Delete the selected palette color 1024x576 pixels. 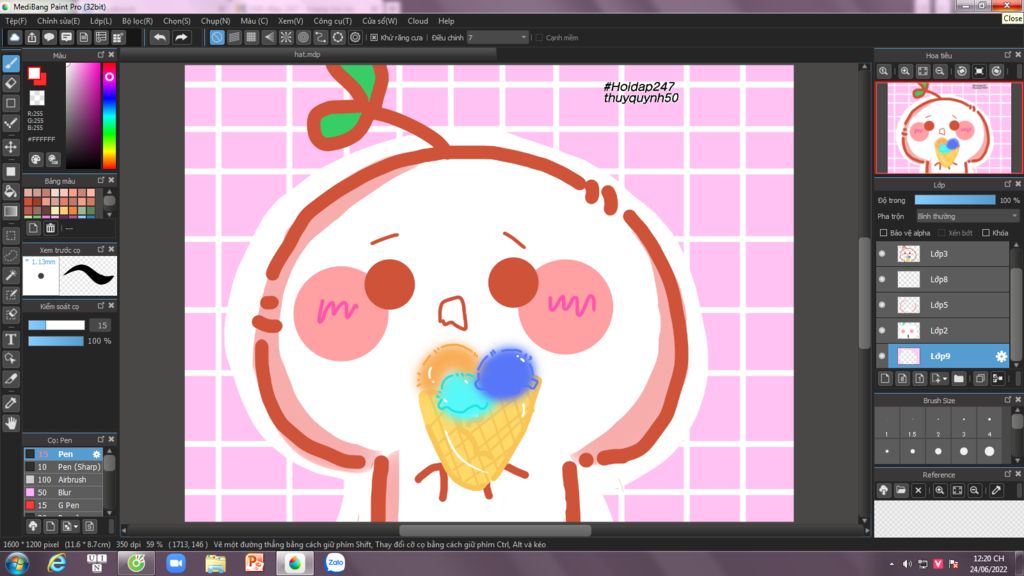click(50, 228)
